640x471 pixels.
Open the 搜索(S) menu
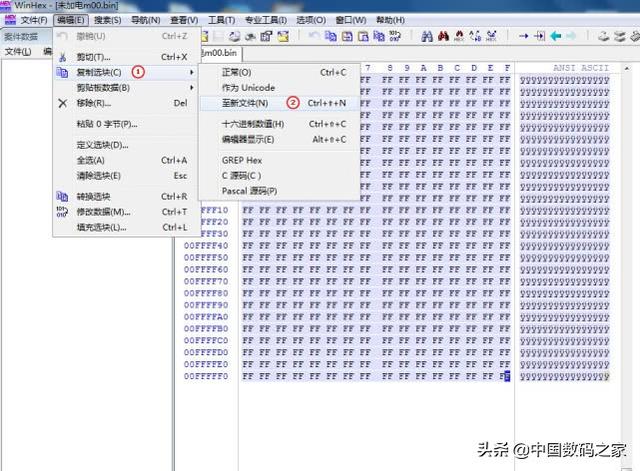[107, 20]
